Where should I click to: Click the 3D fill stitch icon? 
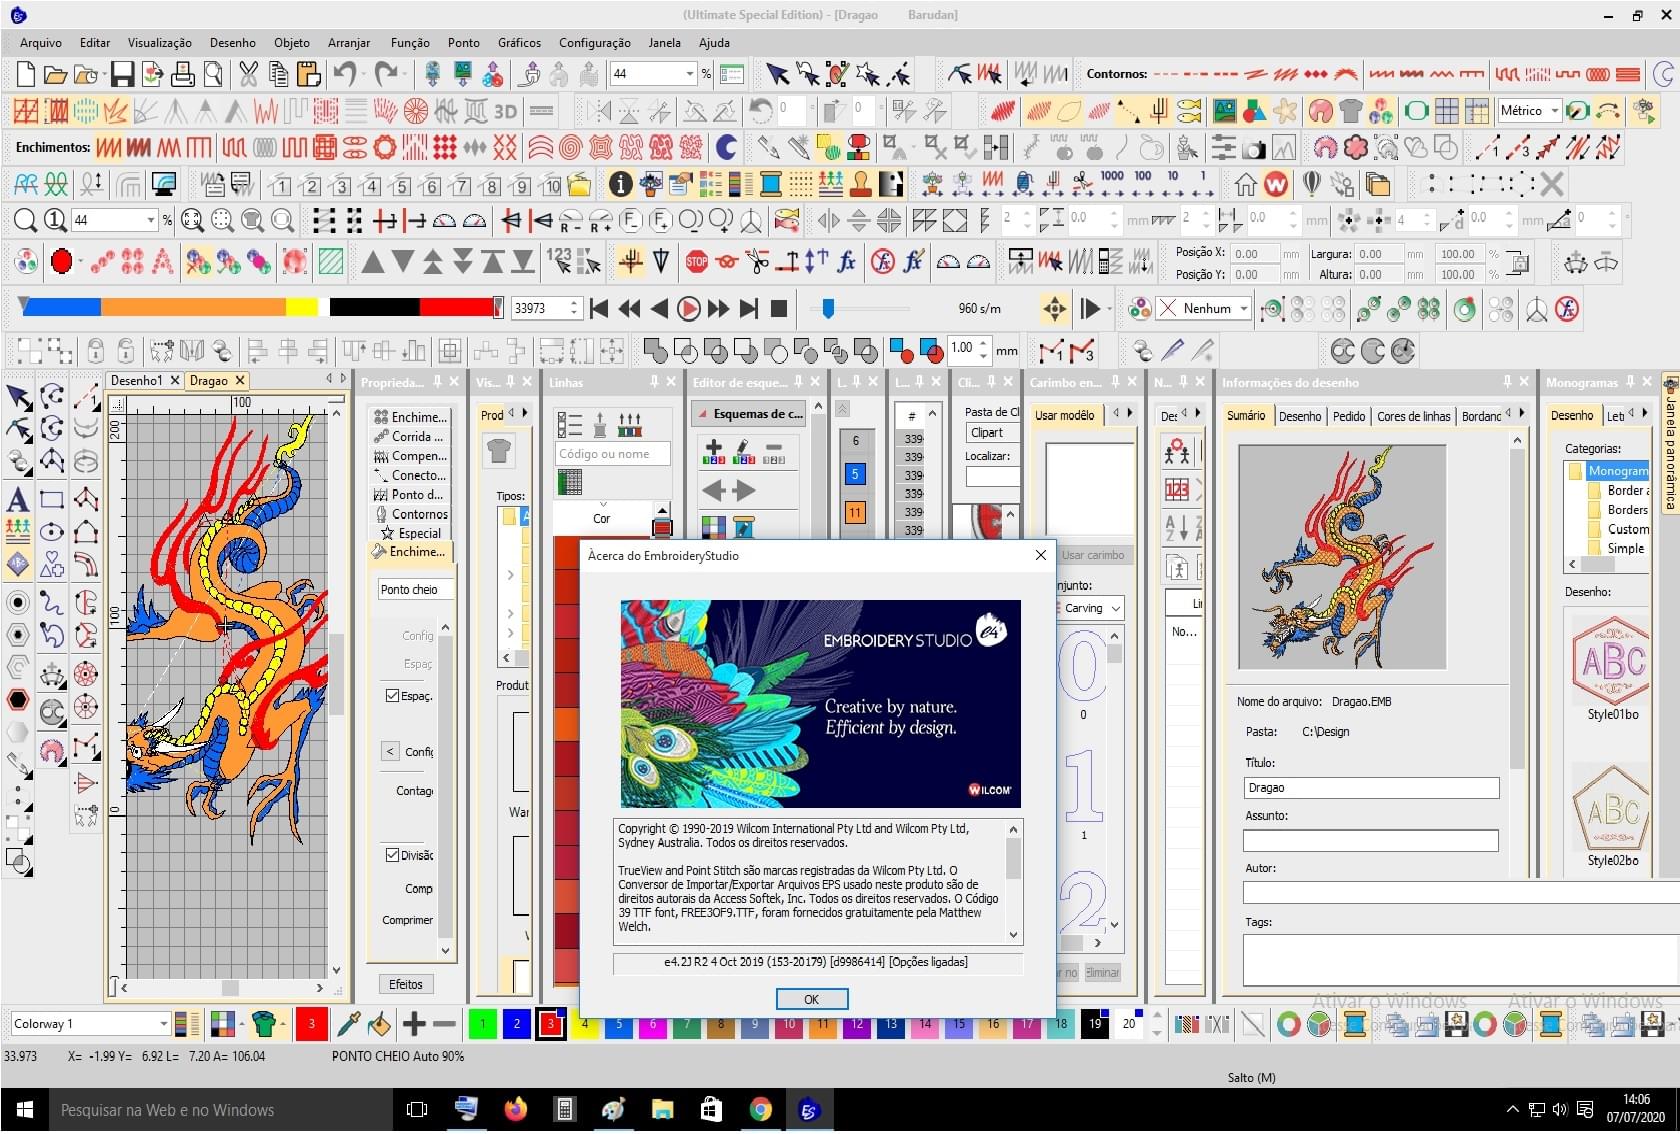pos(506,111)
